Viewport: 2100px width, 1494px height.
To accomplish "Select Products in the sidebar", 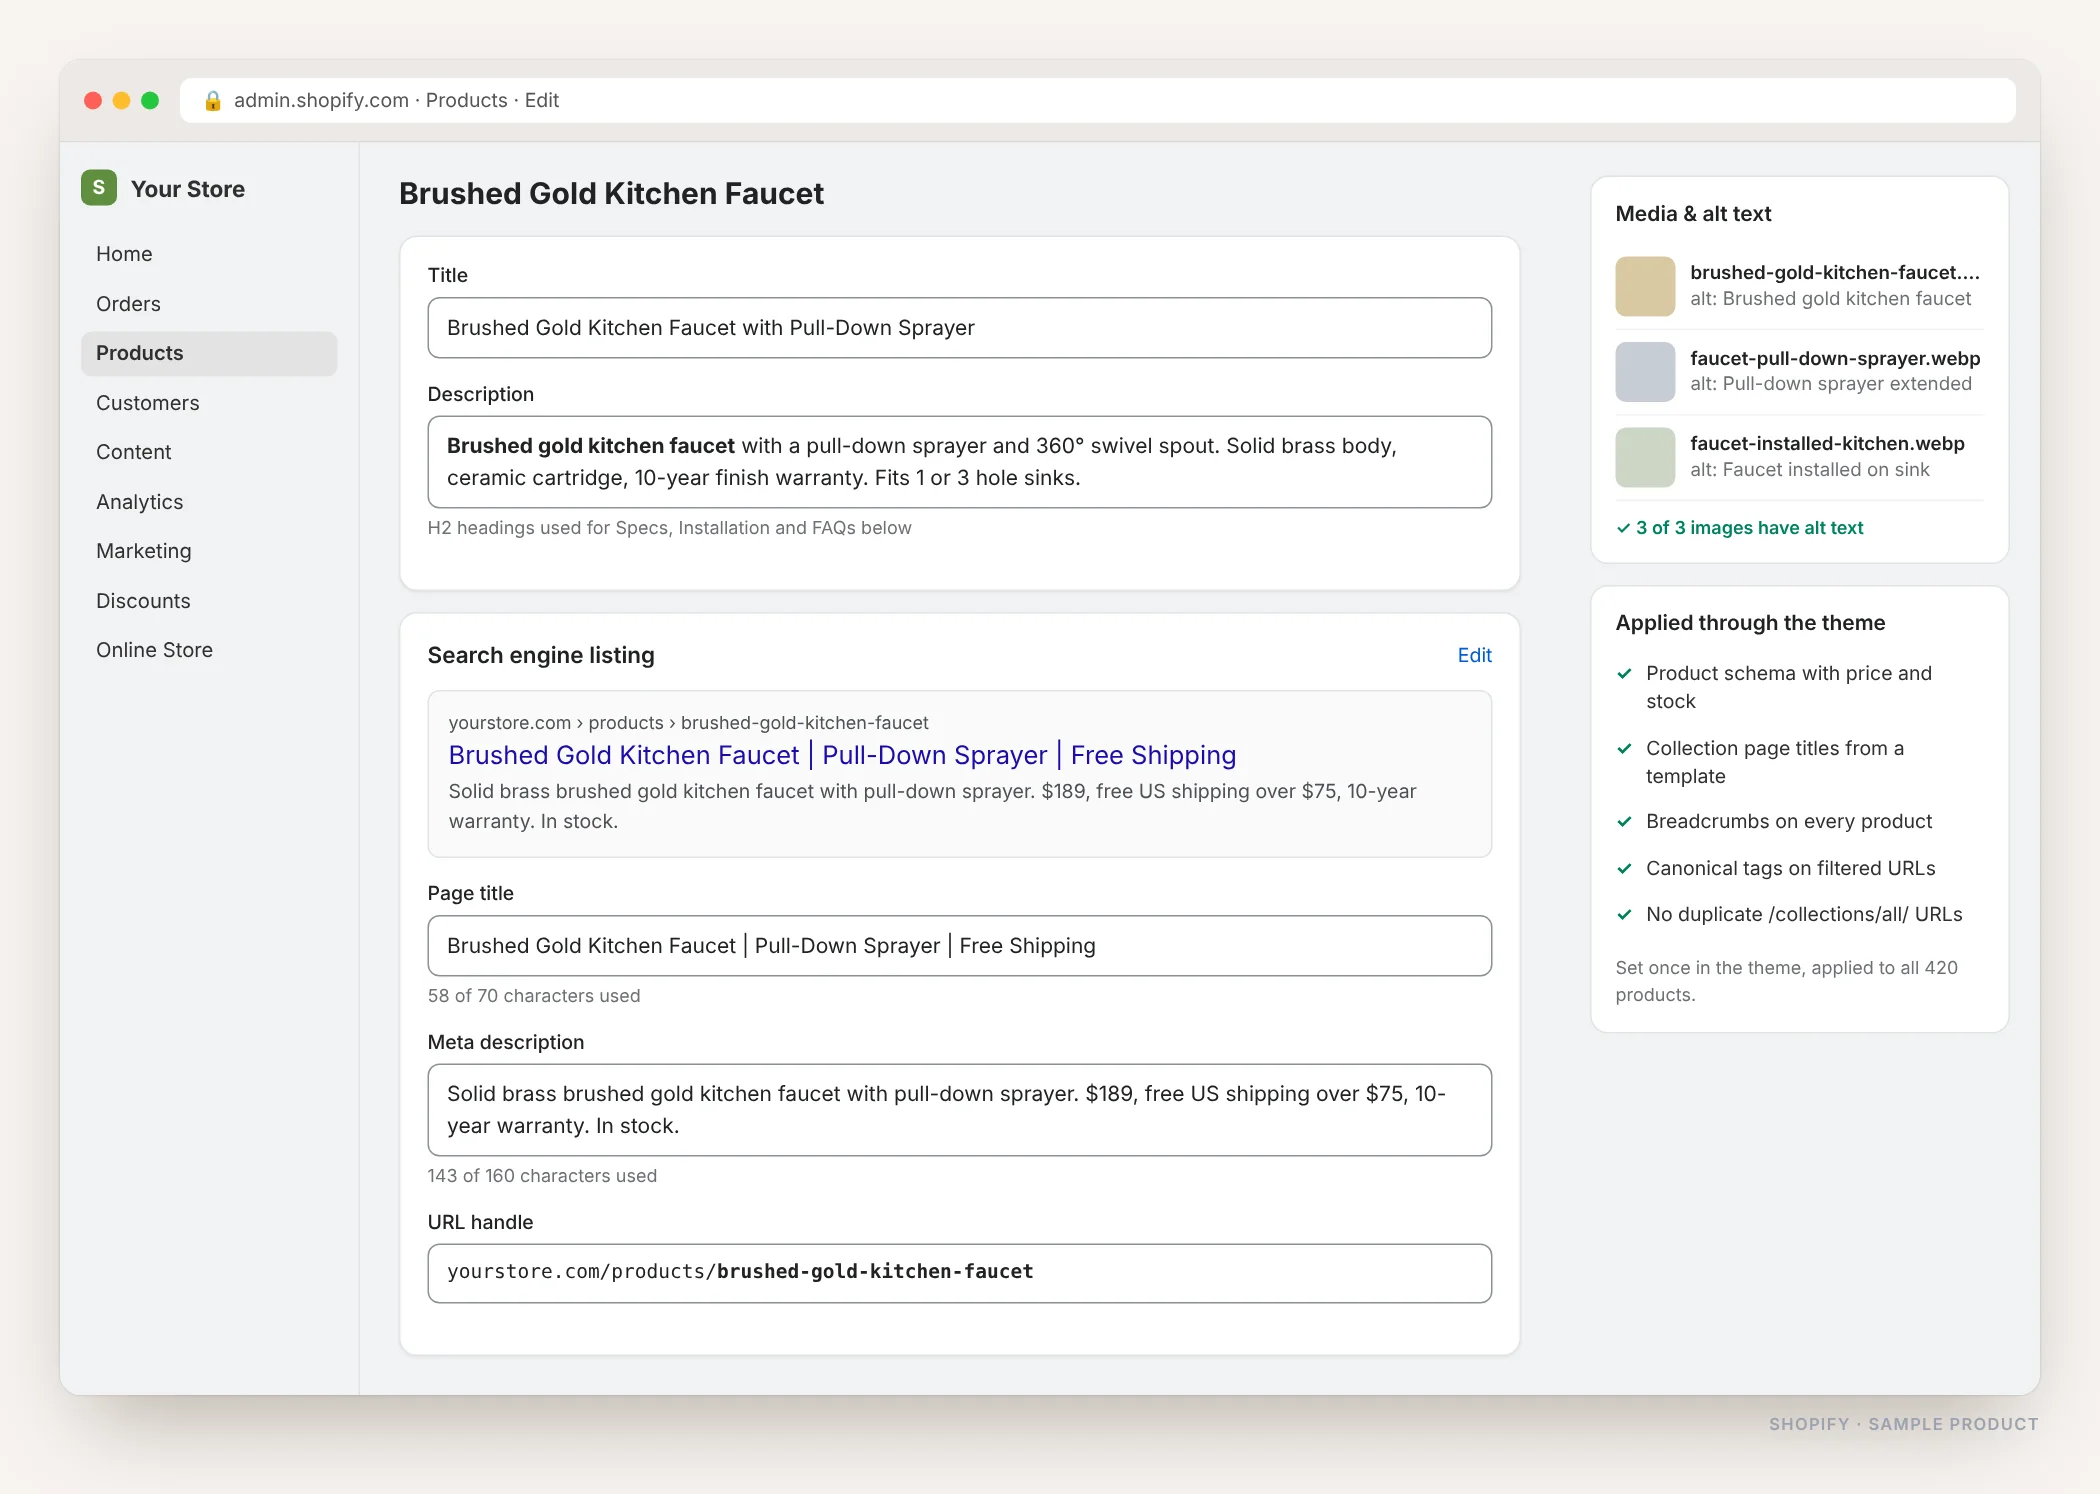I will (x=209, y=353).
